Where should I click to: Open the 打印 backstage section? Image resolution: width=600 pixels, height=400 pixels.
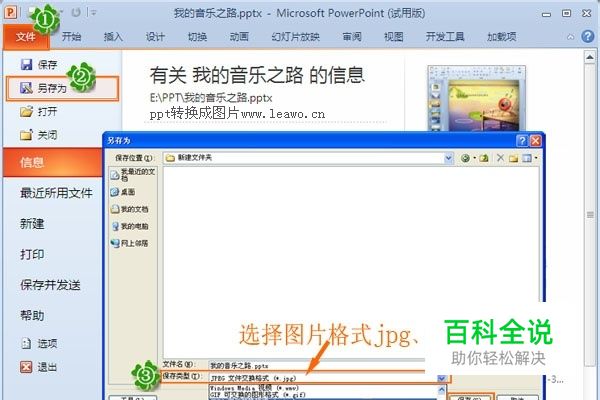coord(32,254)
